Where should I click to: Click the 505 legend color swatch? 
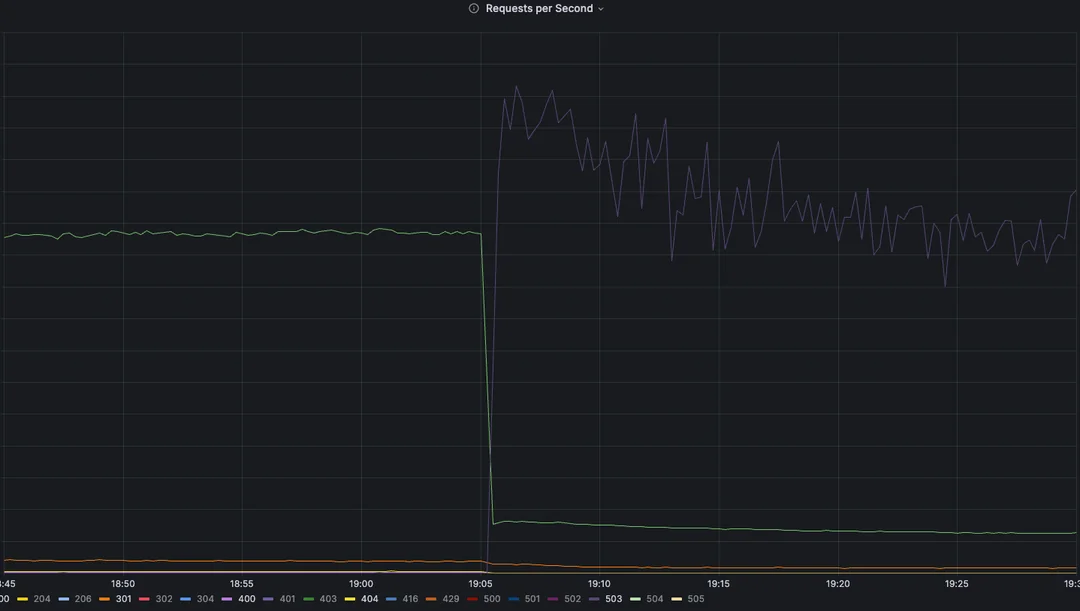(676, 599)
